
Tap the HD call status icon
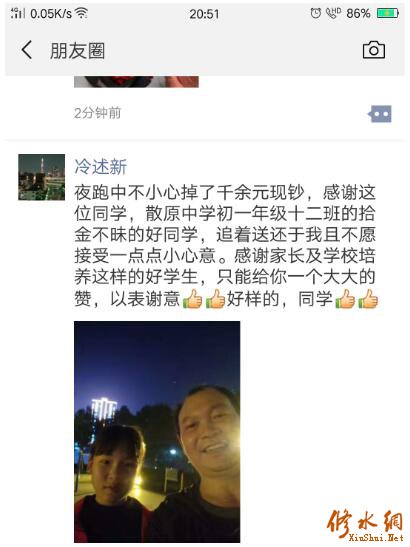(x=333, y=13)
